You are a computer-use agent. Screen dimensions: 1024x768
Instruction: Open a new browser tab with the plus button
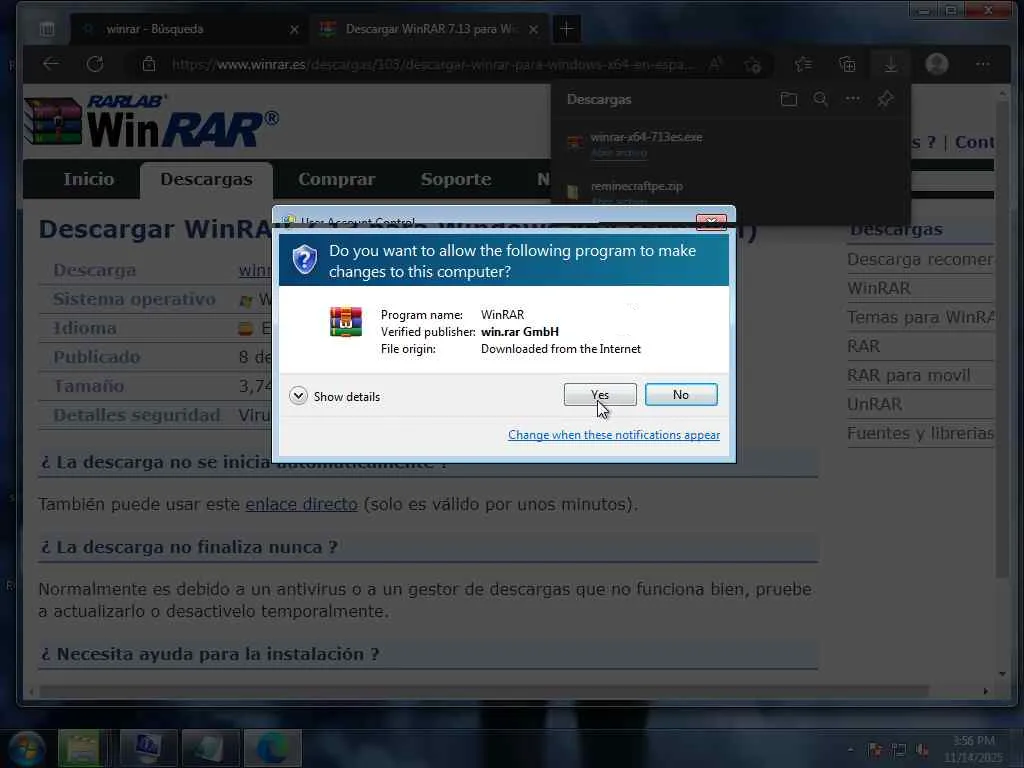coord(566,29)
